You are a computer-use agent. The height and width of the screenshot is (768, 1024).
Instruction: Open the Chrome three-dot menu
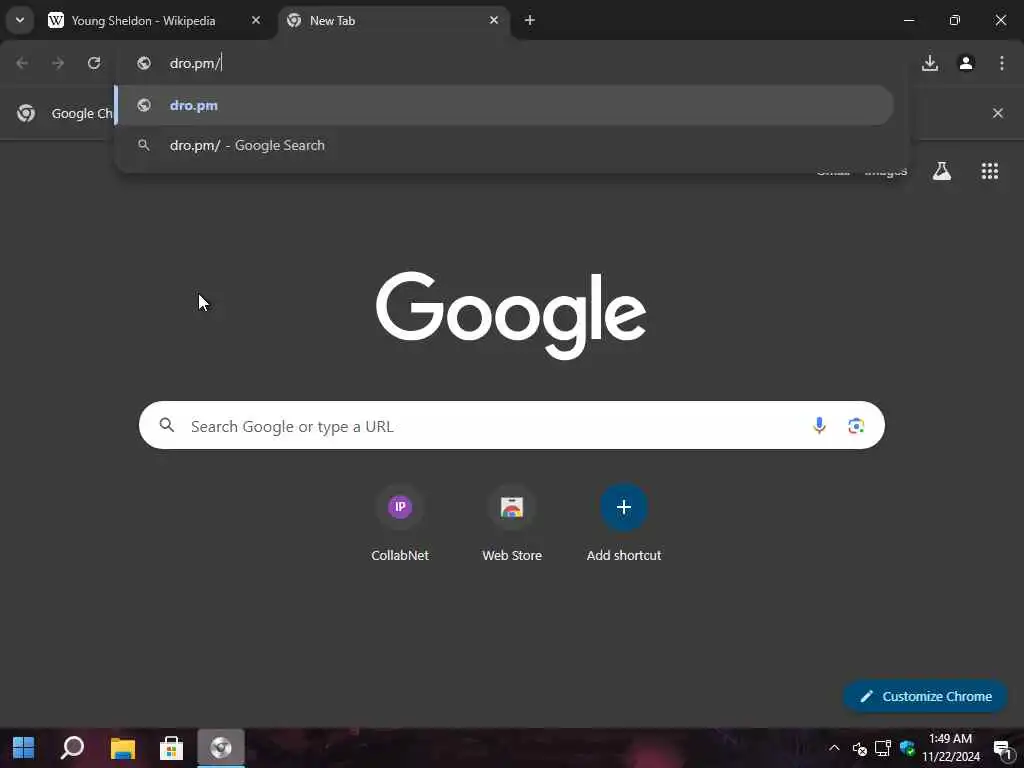pyautogui.click(x=1002, y=63)
